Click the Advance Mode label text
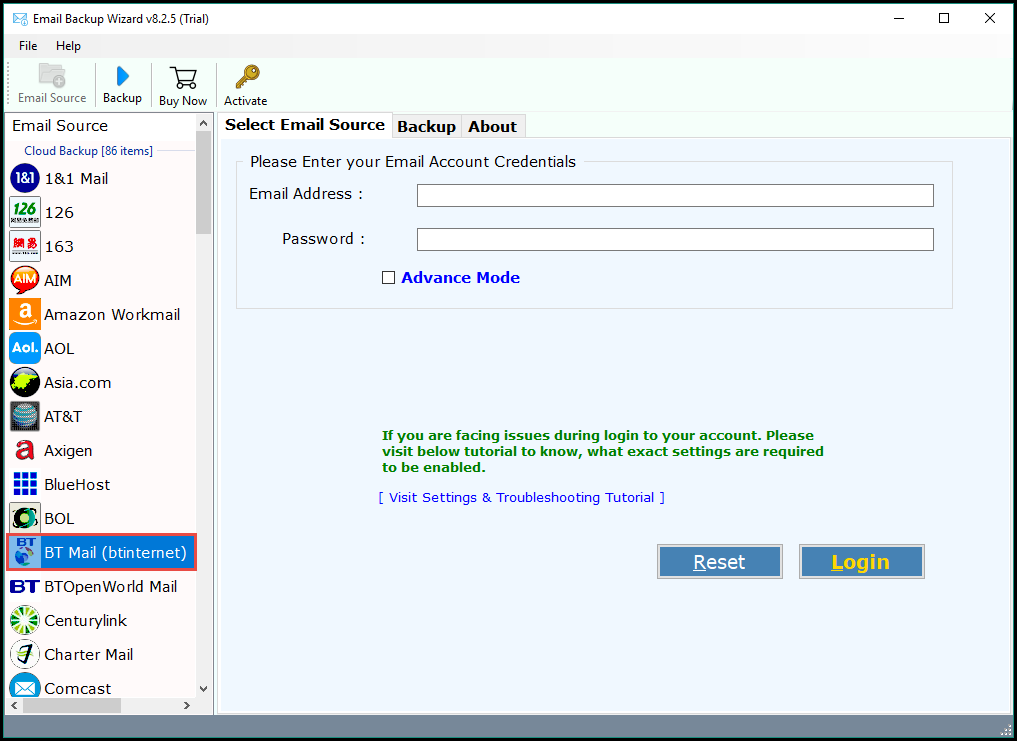 click(x=461, y=278)
